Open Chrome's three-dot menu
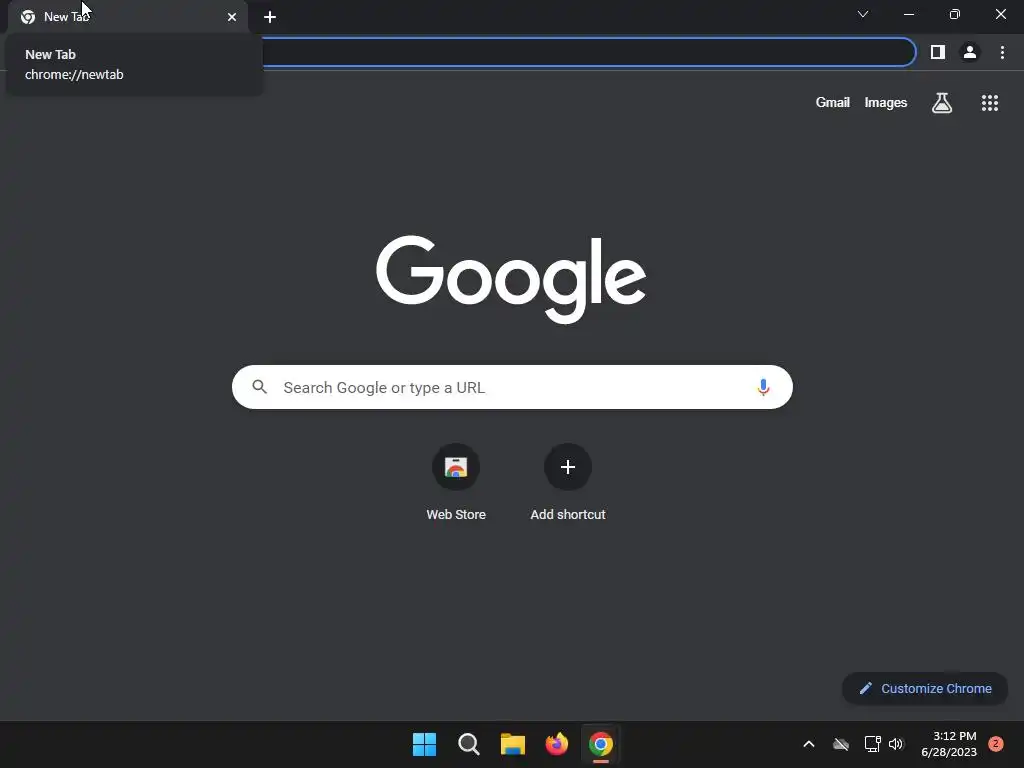The height and width of the screenshot is (768, 1024). [1002, 52]
